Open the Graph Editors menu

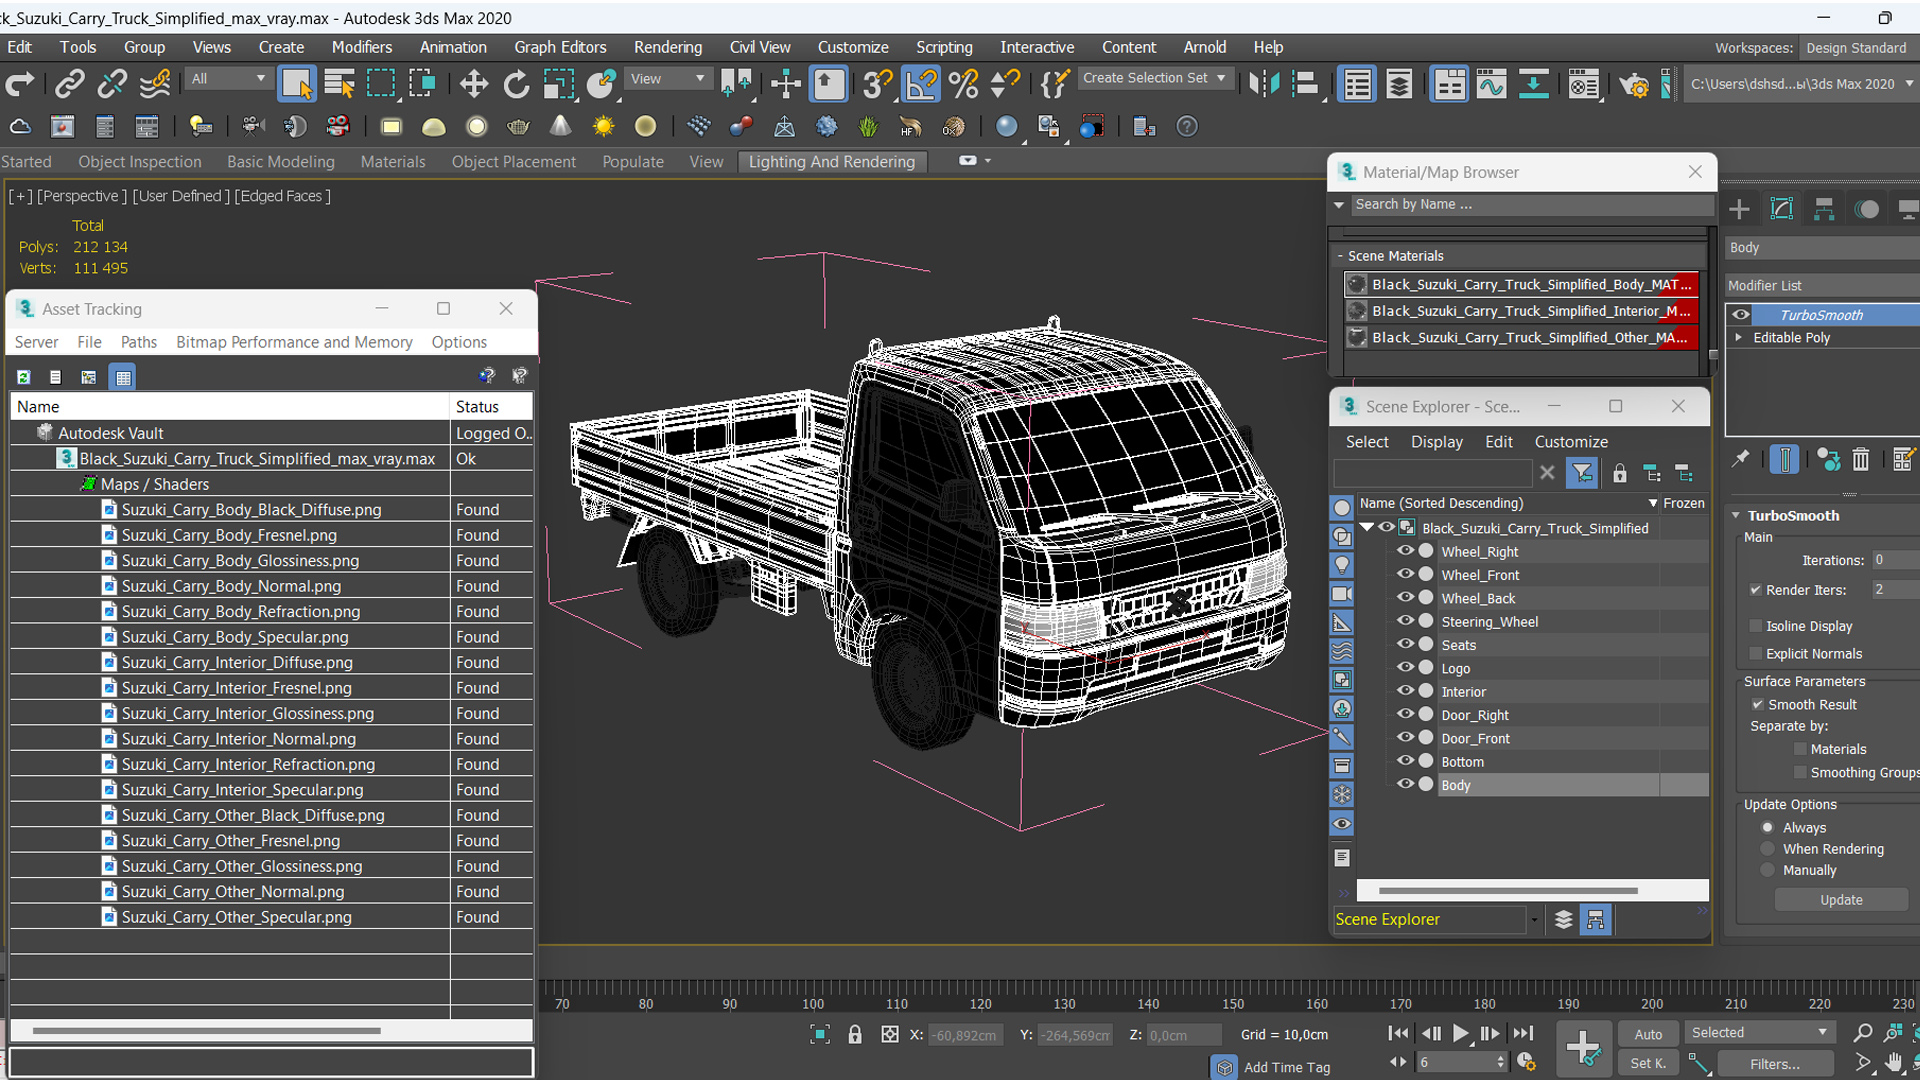tap(560, 47)
